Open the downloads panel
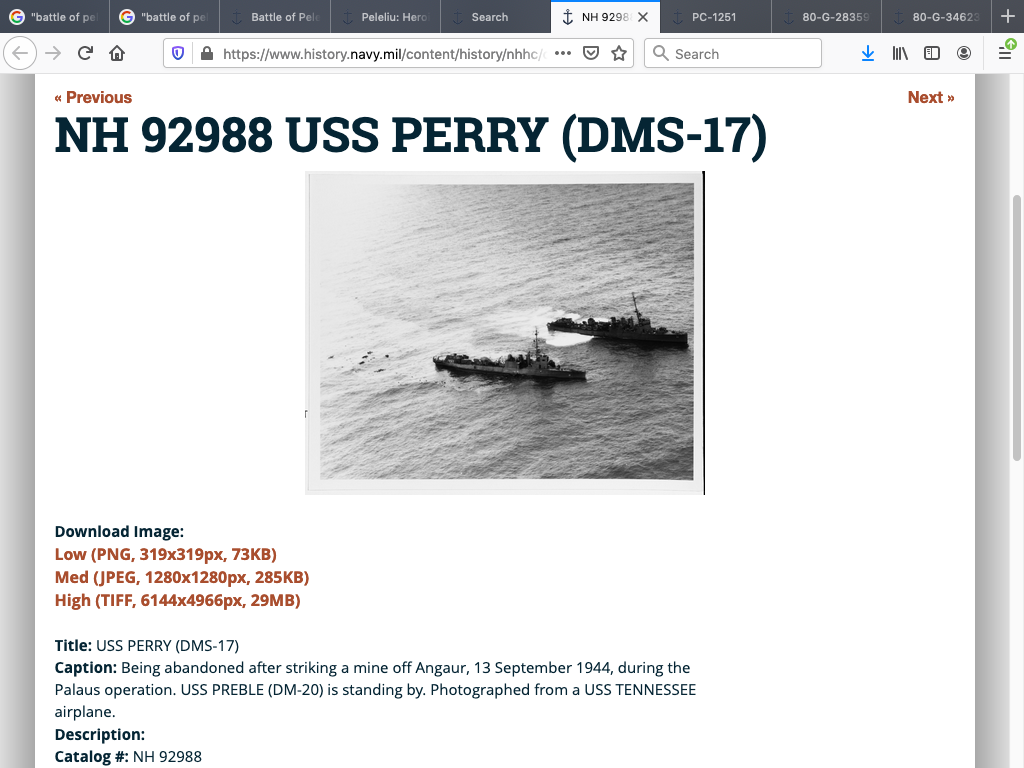This screenshot has height=768, width=1024. (867, 53)
